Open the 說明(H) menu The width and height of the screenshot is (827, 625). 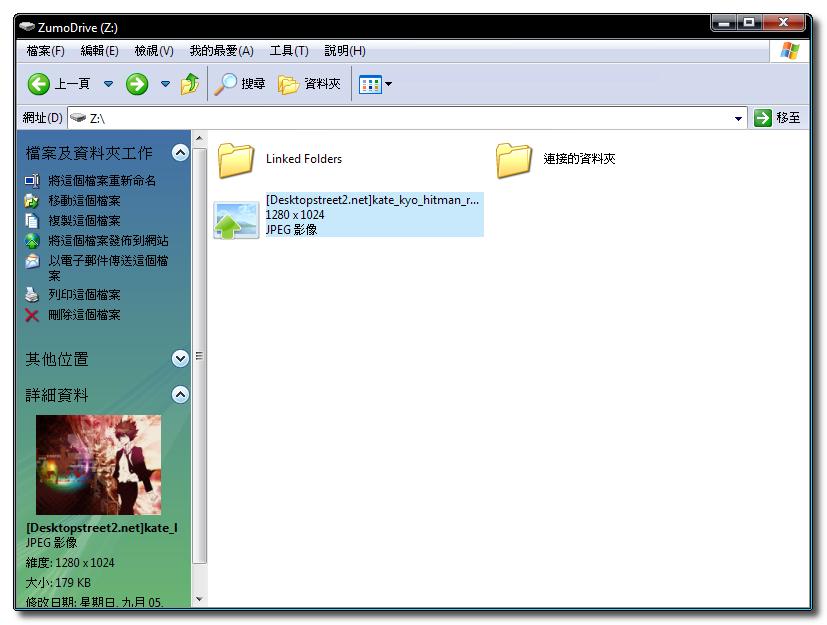click(345, 51)
